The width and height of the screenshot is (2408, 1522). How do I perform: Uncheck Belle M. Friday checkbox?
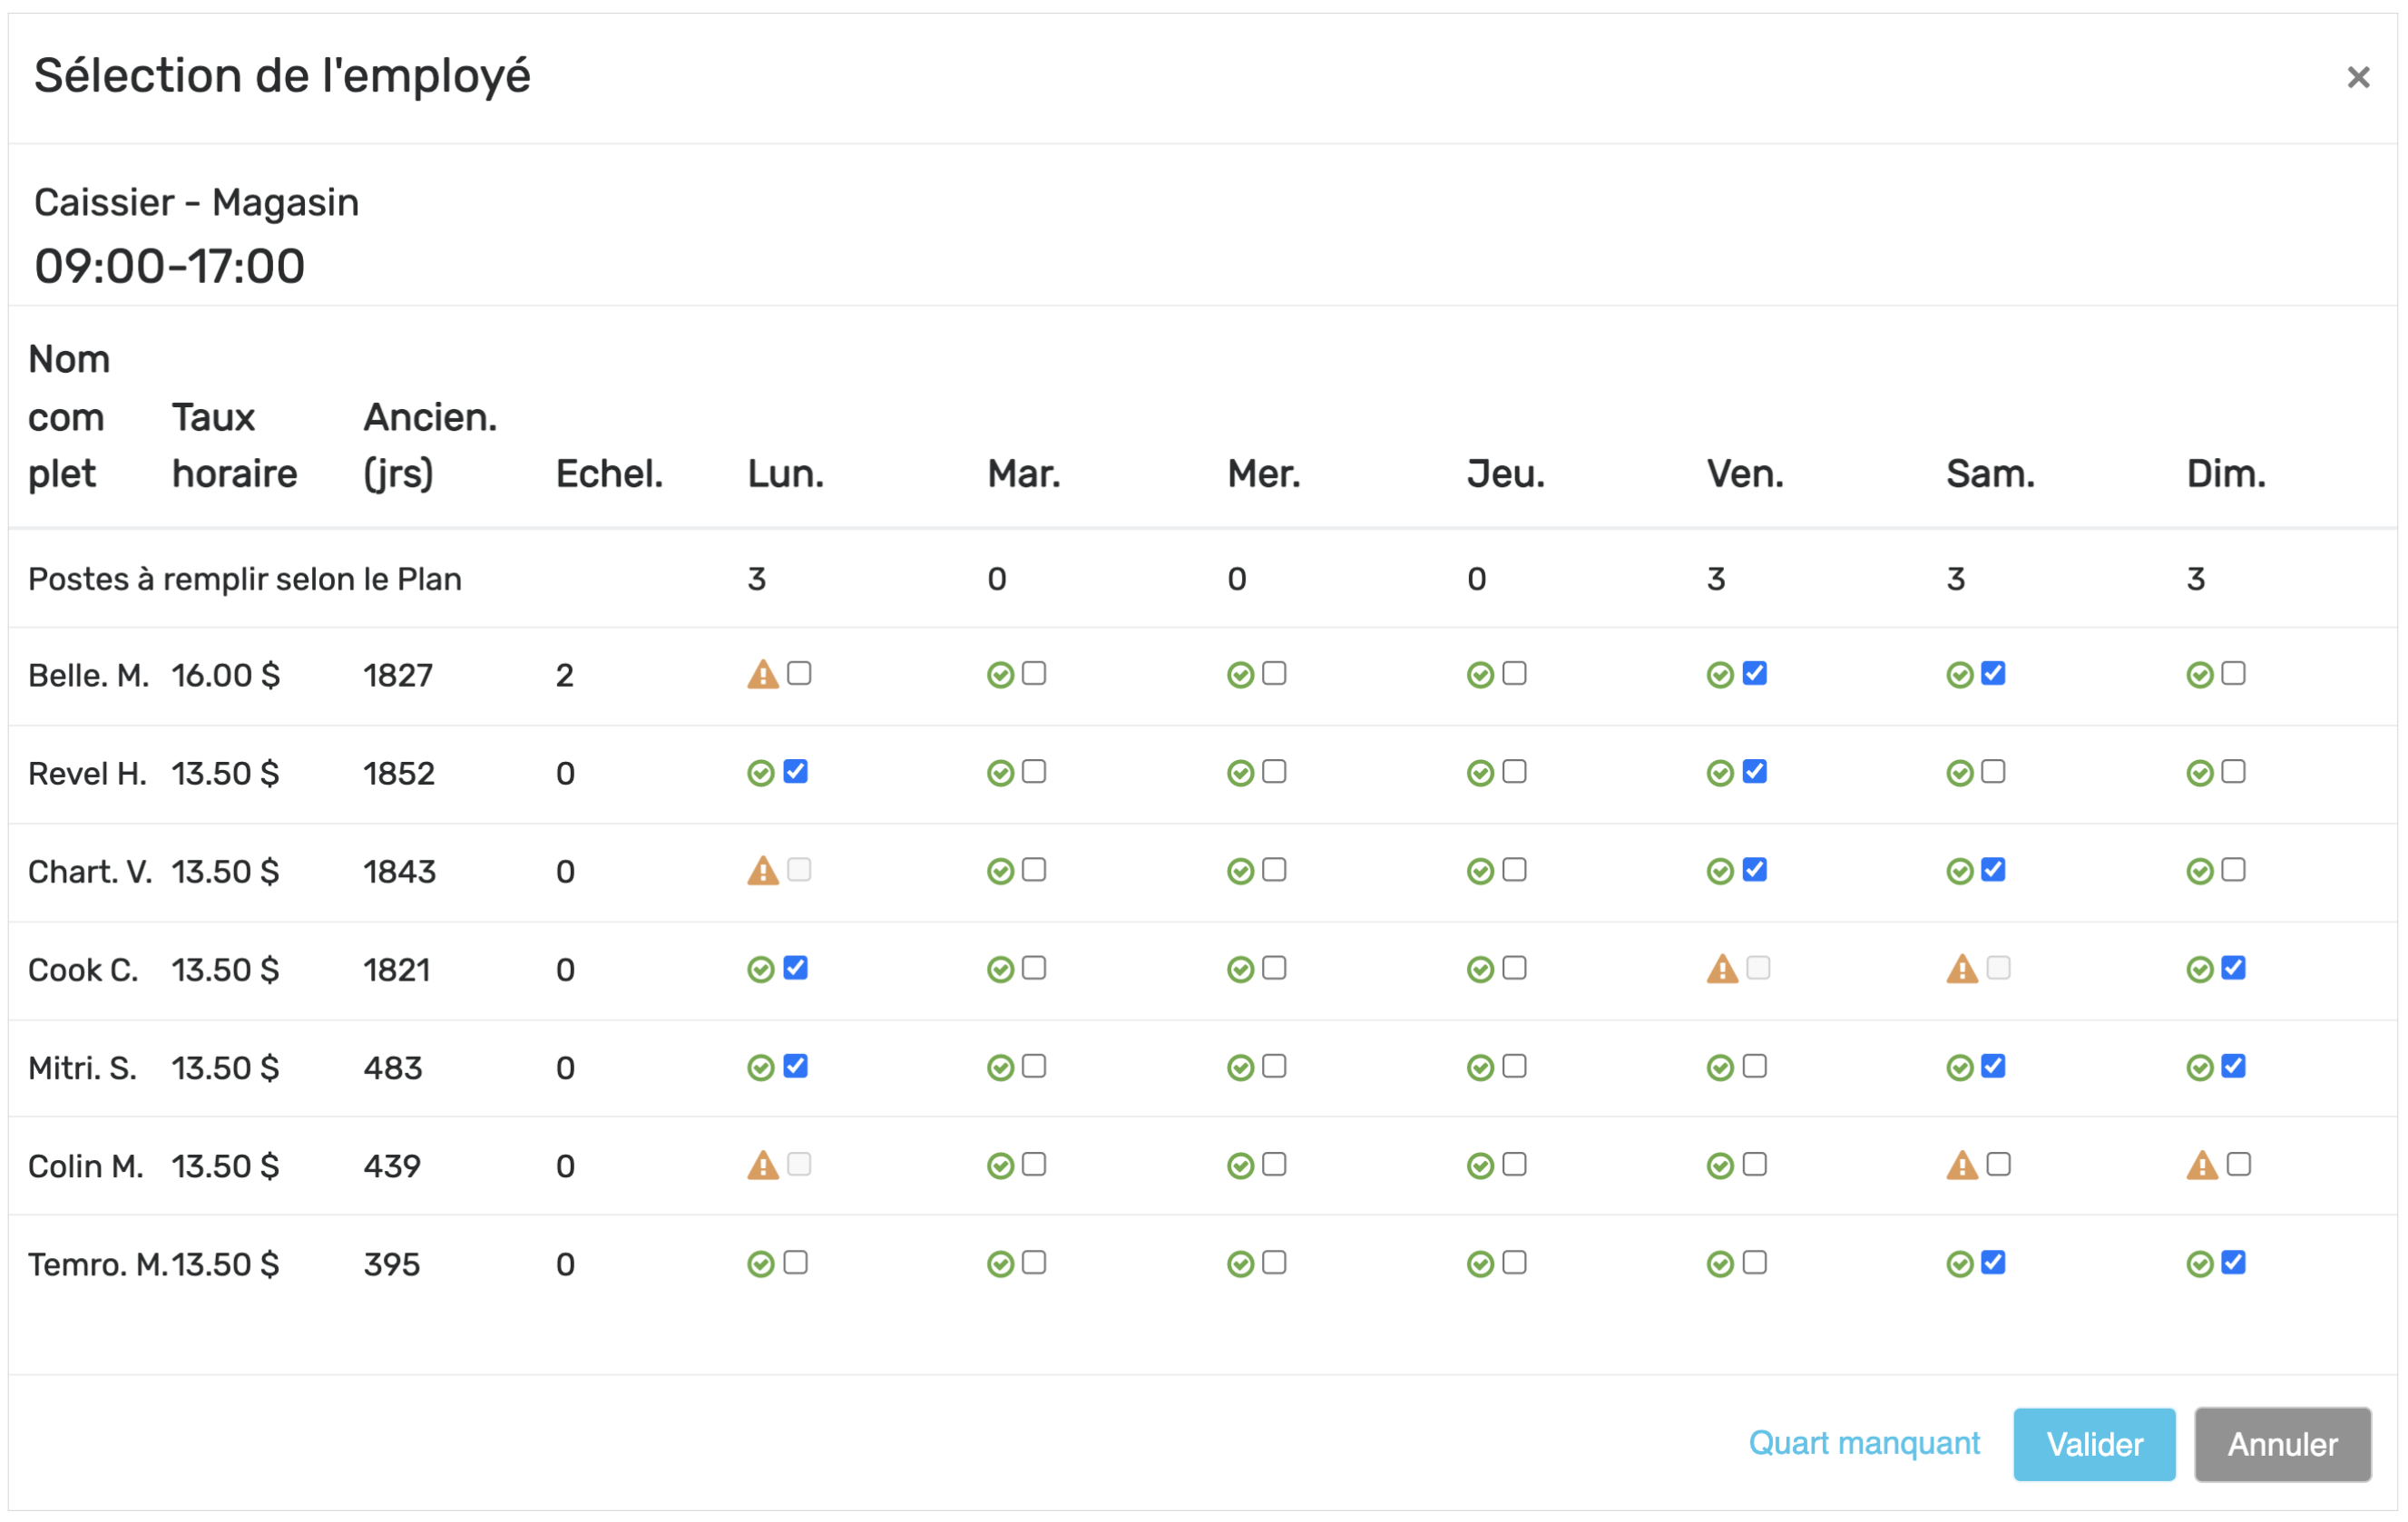point(1755,674)
